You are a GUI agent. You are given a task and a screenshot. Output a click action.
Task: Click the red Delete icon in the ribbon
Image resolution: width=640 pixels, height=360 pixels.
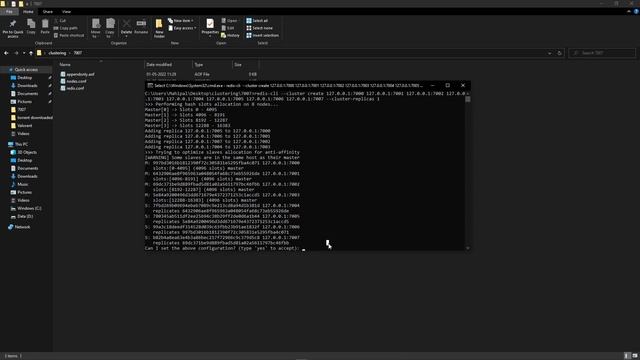pos(127,27)
